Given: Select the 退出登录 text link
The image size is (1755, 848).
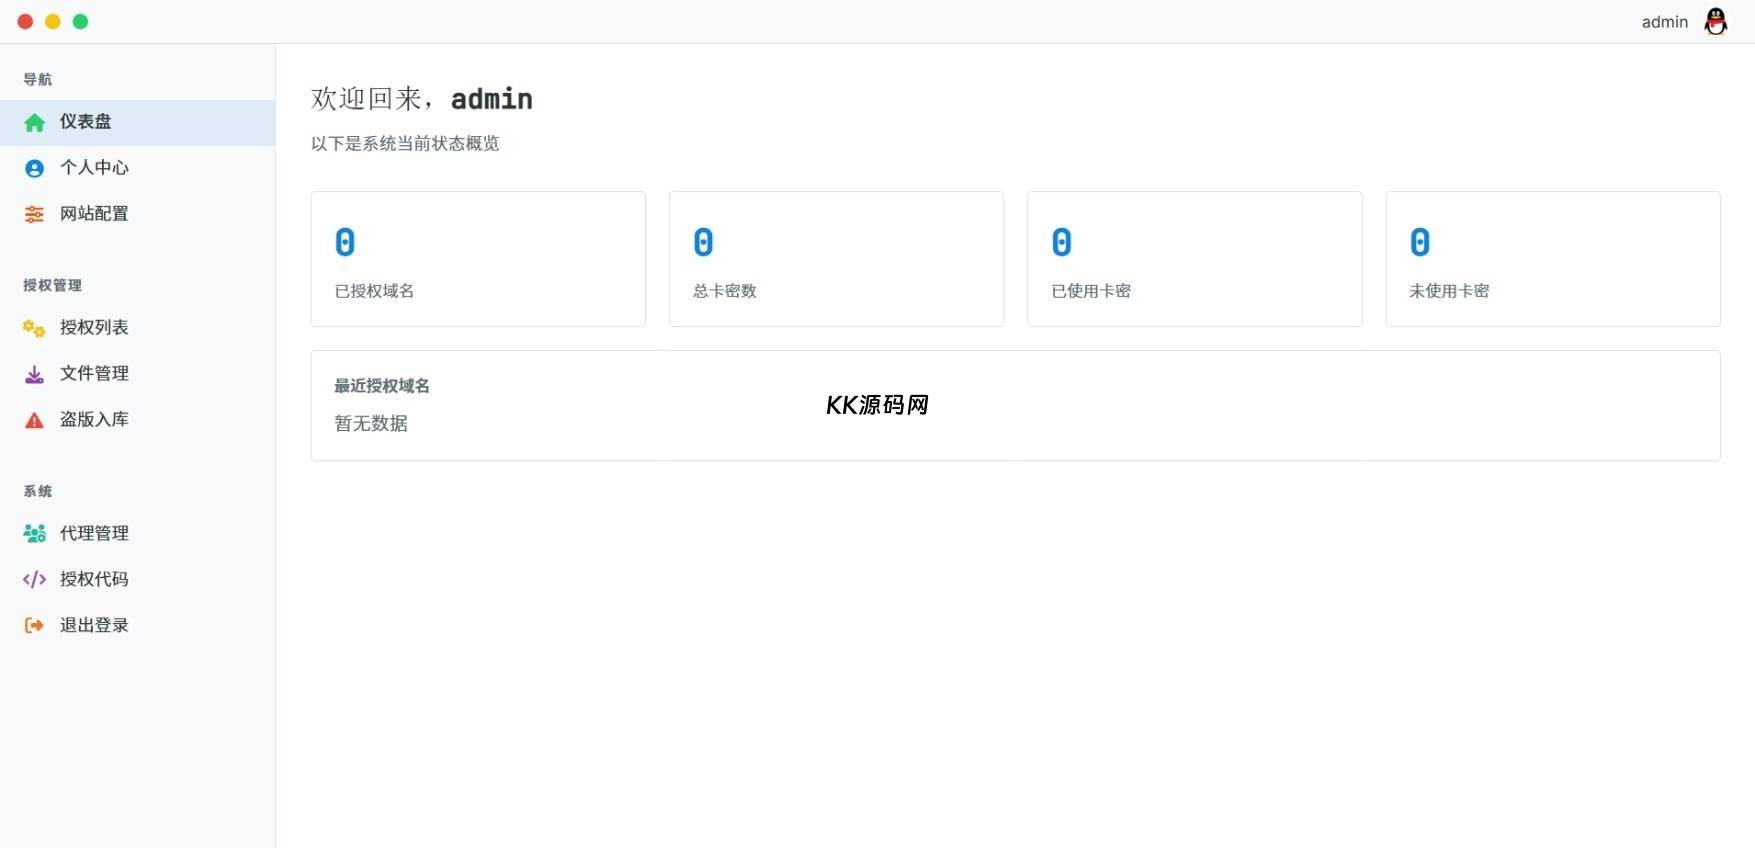Looking at the screenshot, I should [x=94, y=625].
